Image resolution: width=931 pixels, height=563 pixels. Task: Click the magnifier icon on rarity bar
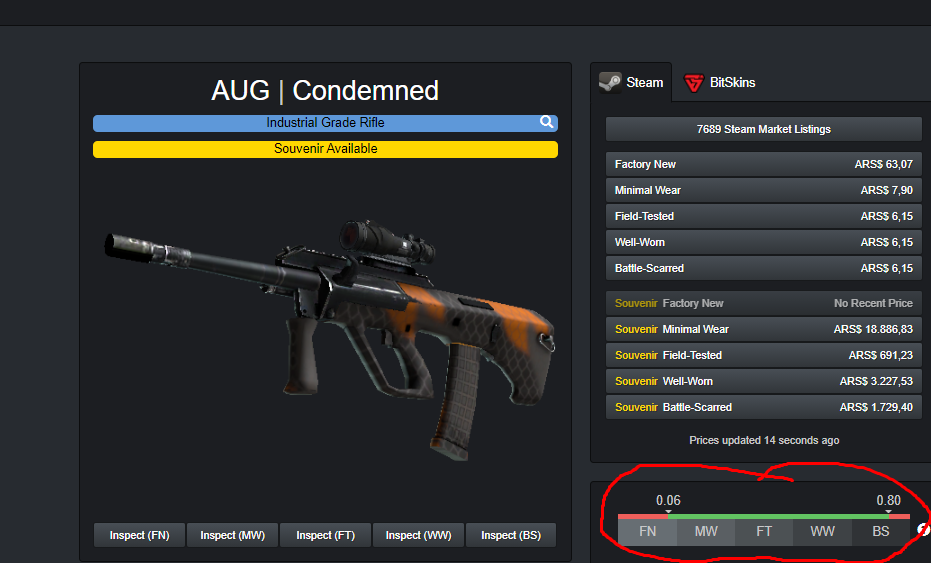pos(546,122)
